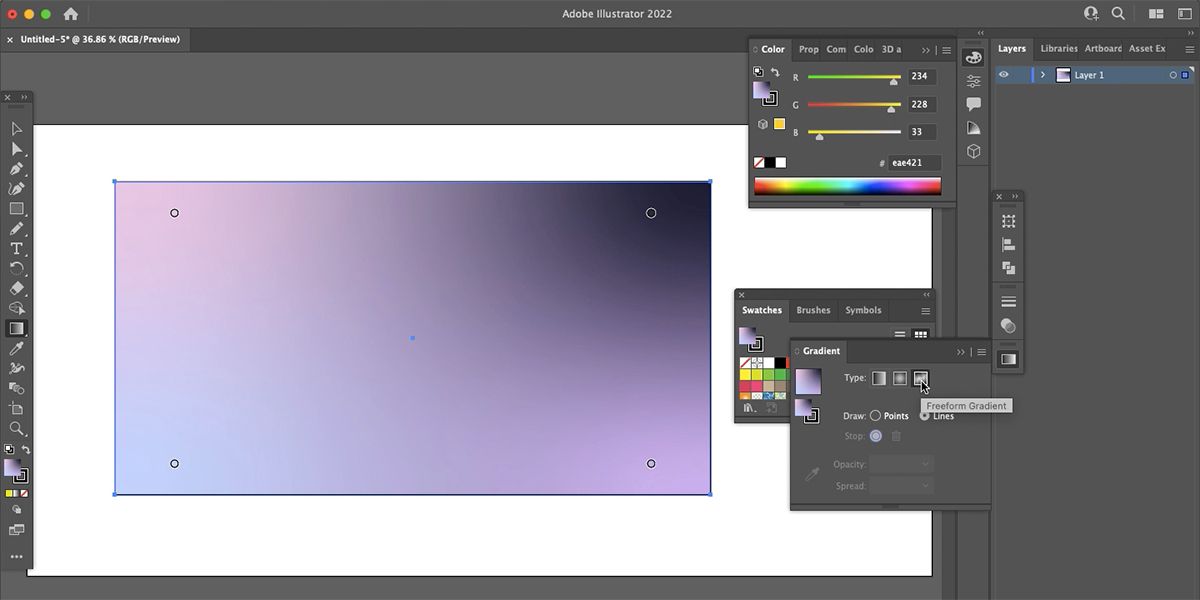Expand Layer 1 in the Layers panel
This screenshot has height=600, width=1200.
1043,74
